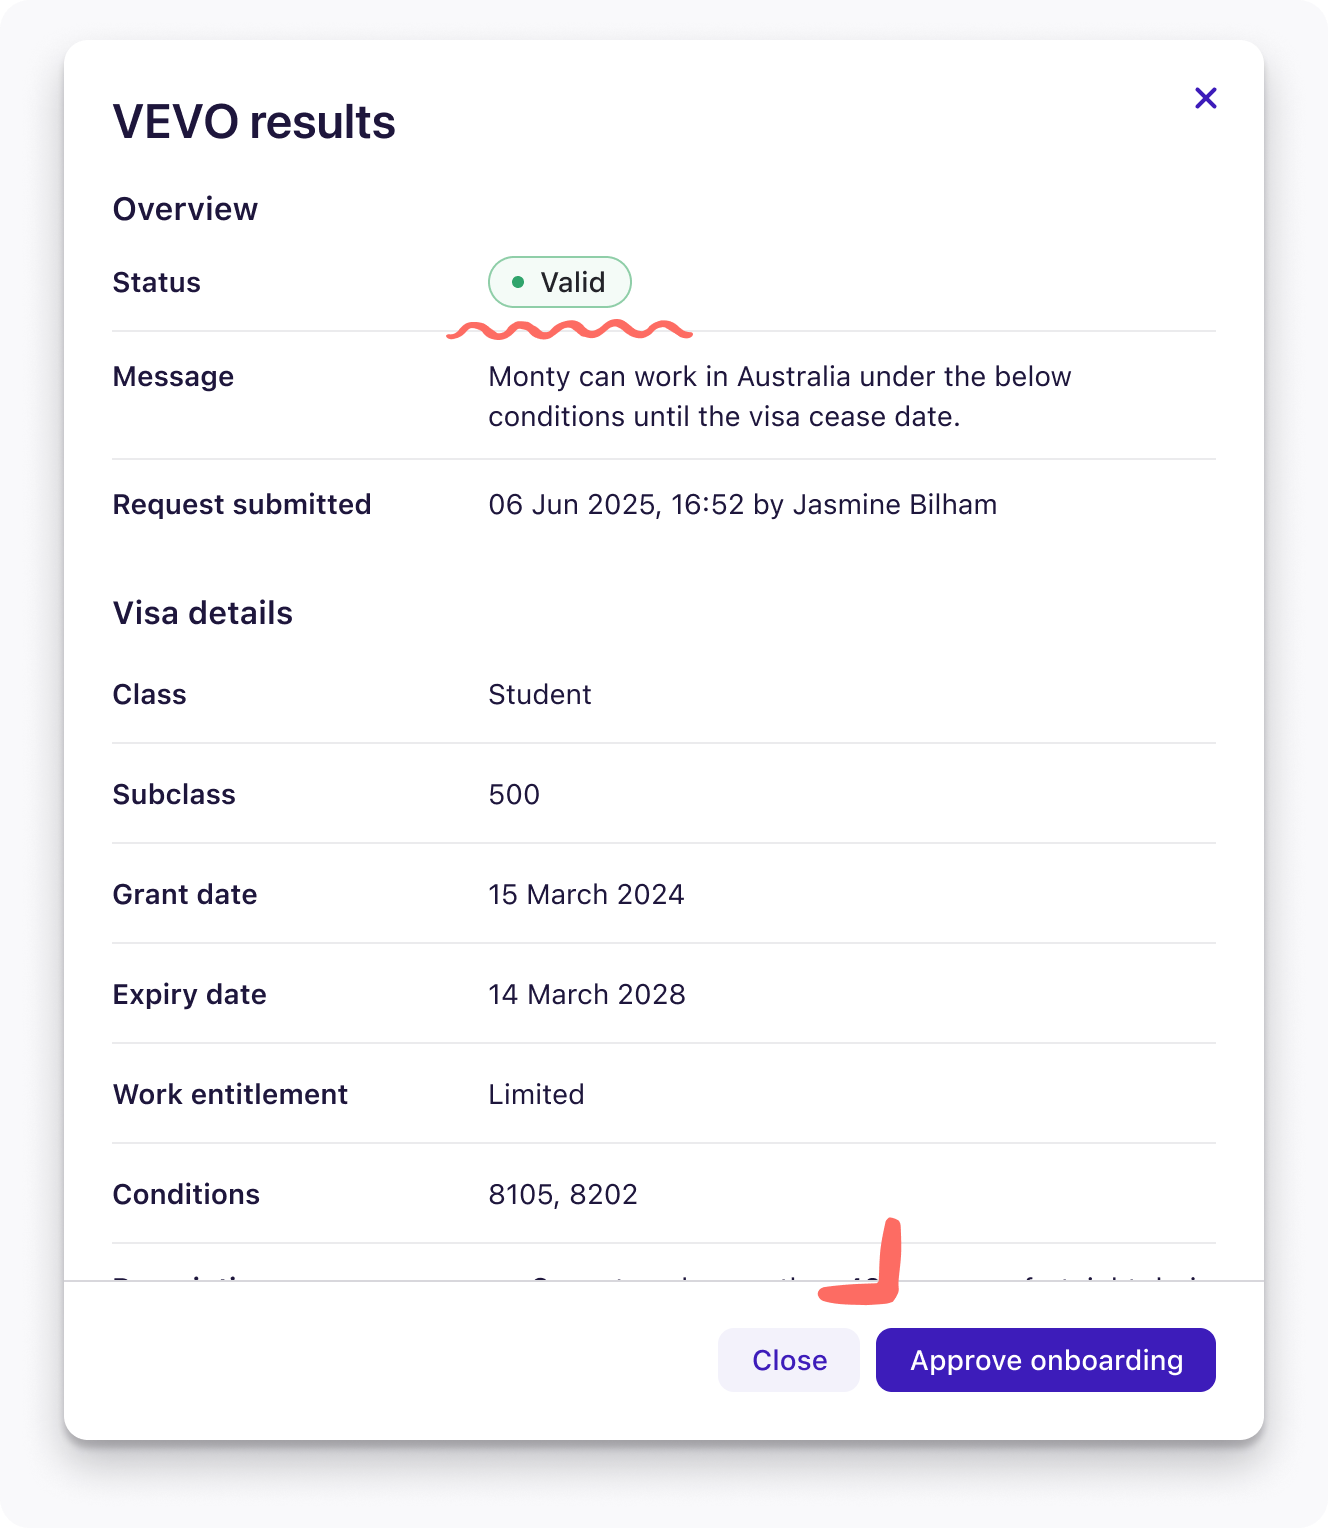
Task: Click the green status dot inside Valid badge
Action: 517,282
